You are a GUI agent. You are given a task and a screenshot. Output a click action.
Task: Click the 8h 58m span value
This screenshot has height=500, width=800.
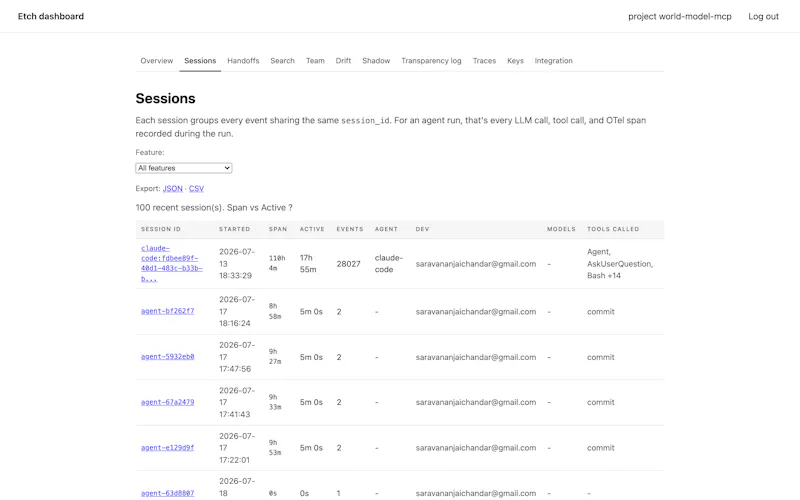pyautogui.click(x=275, y=311)
